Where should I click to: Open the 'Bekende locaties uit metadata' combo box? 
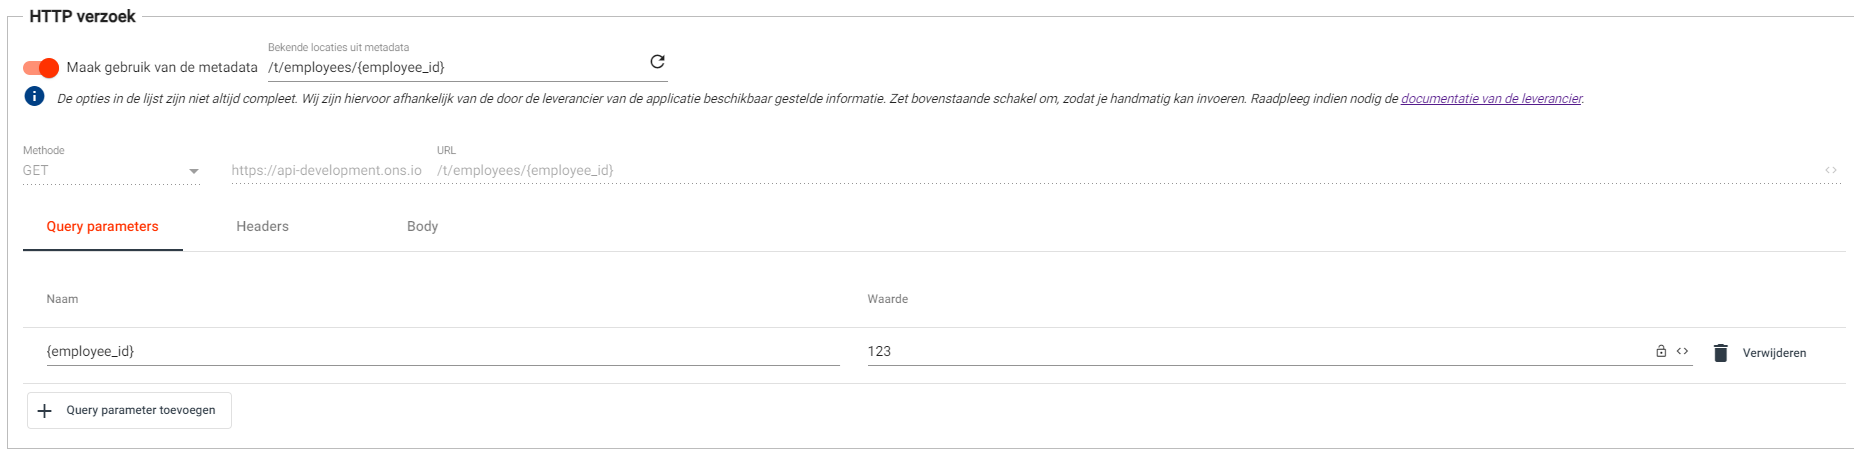(455, 68)
